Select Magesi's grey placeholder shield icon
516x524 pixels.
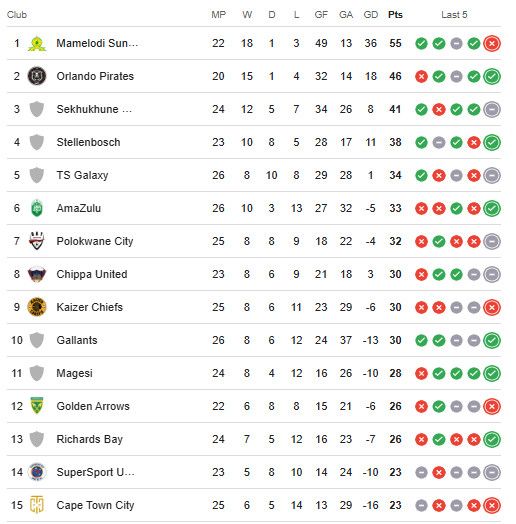coord(37,373)
